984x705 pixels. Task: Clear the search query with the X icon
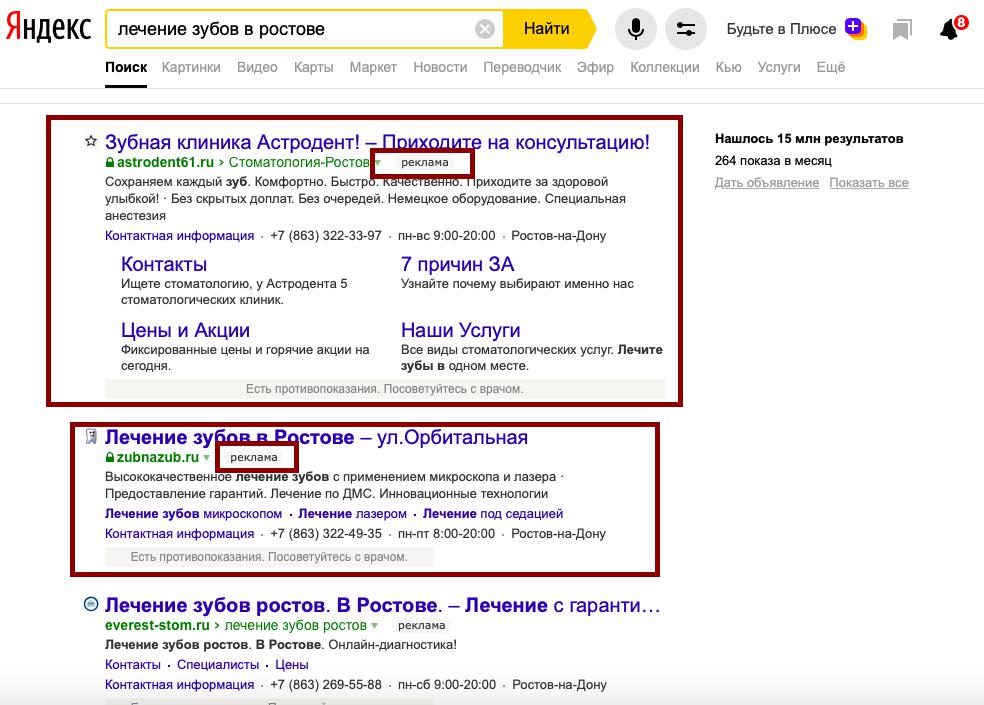tap(484, 29)
